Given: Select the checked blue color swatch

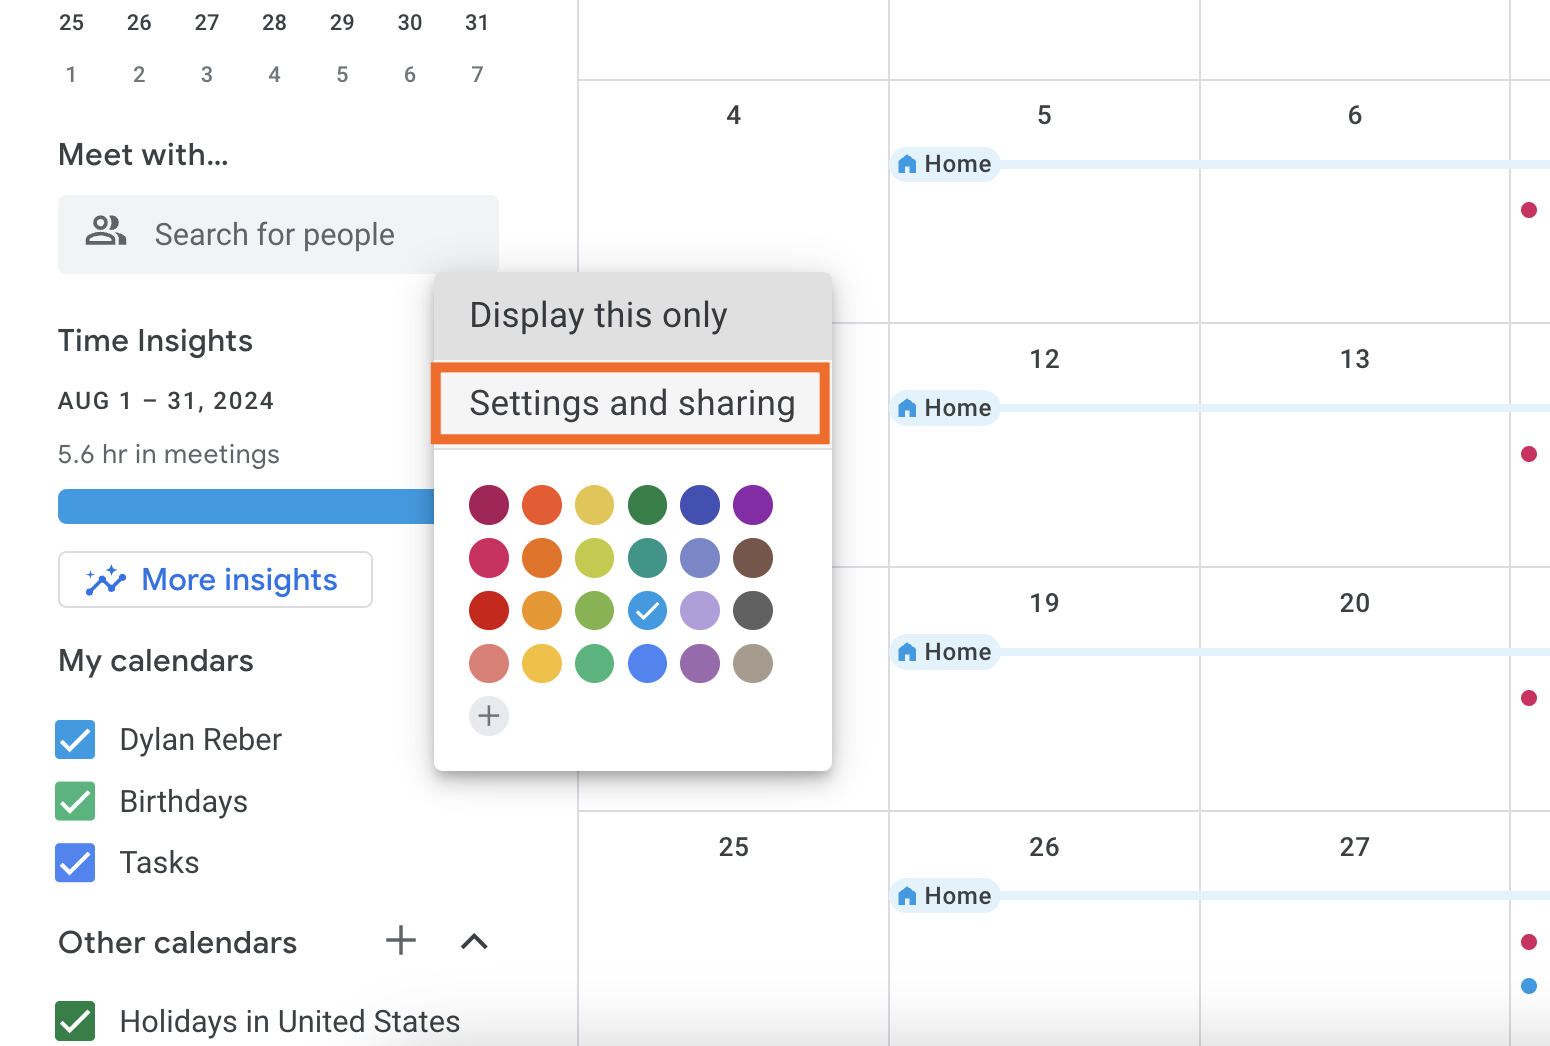Looking at the screenshot, I should tap(648, 610).
